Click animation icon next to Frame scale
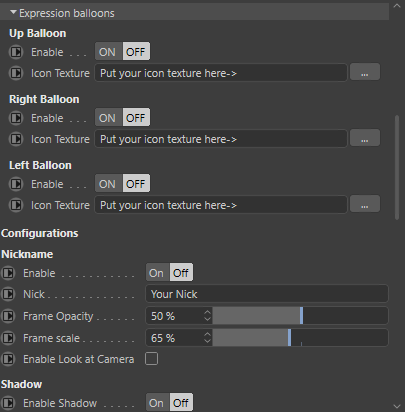 click(x=8, y=338)
